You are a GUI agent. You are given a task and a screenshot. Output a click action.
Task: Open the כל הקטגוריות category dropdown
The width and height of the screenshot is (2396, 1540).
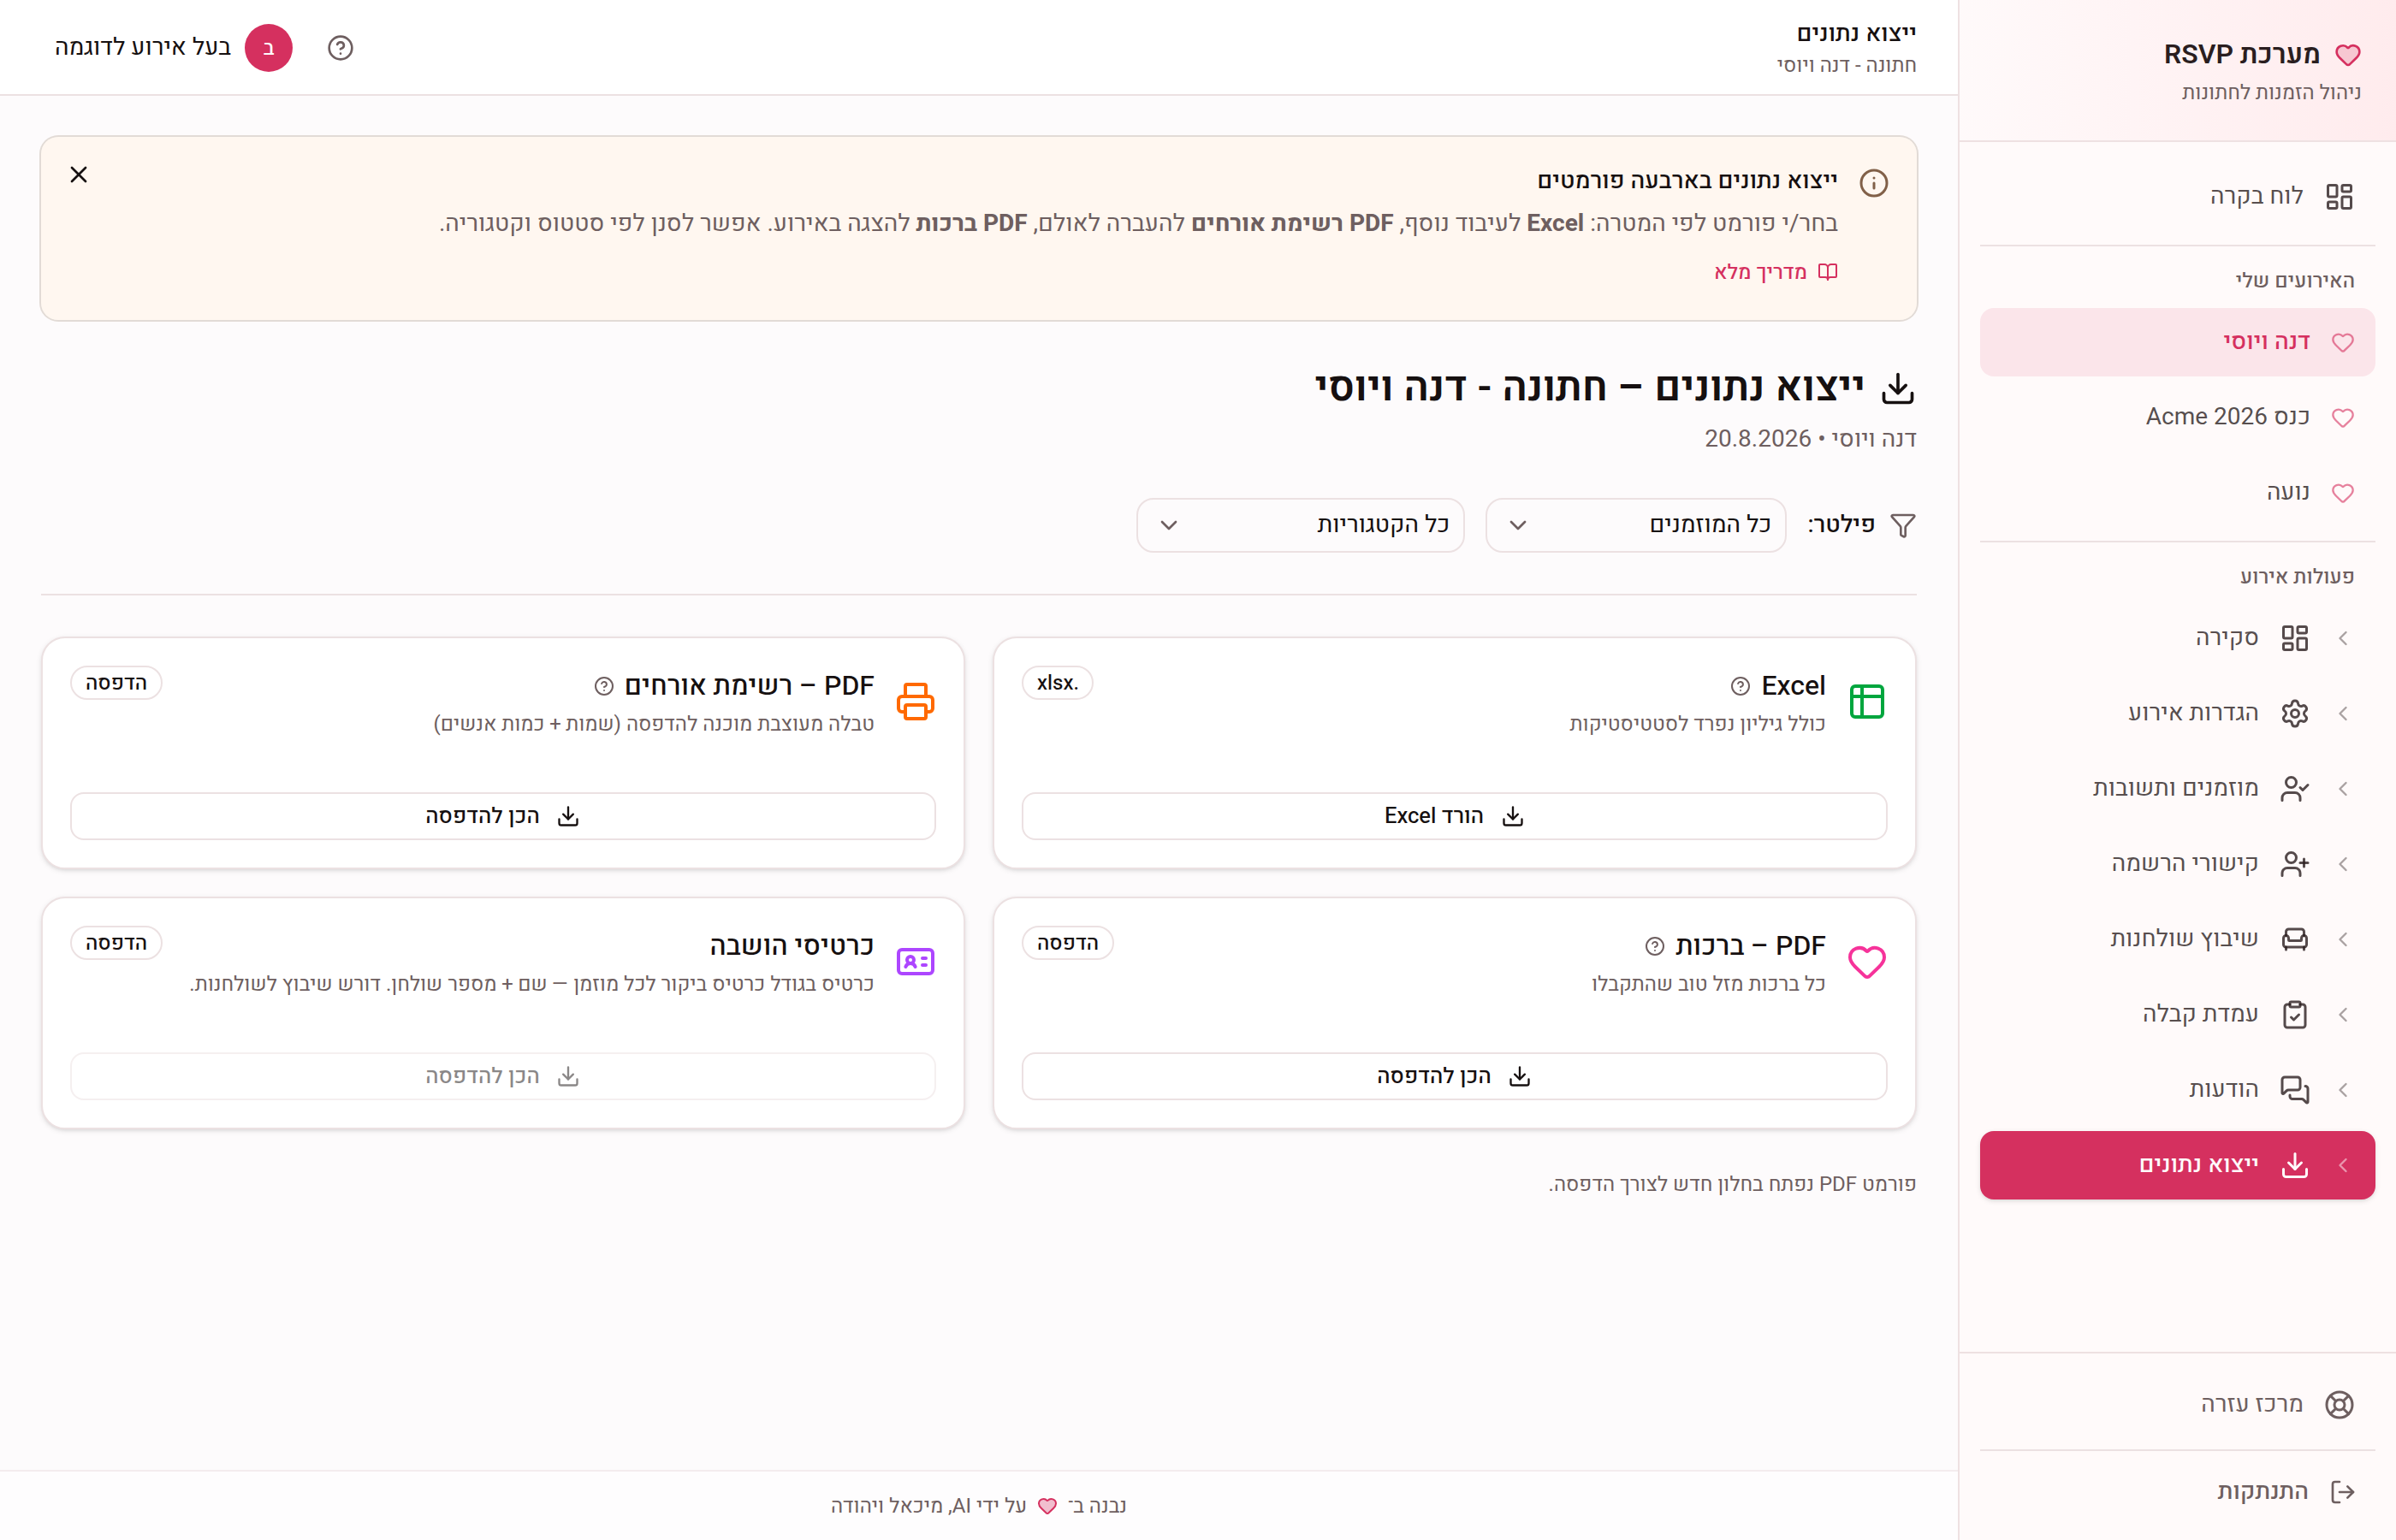click(1300, 525)
